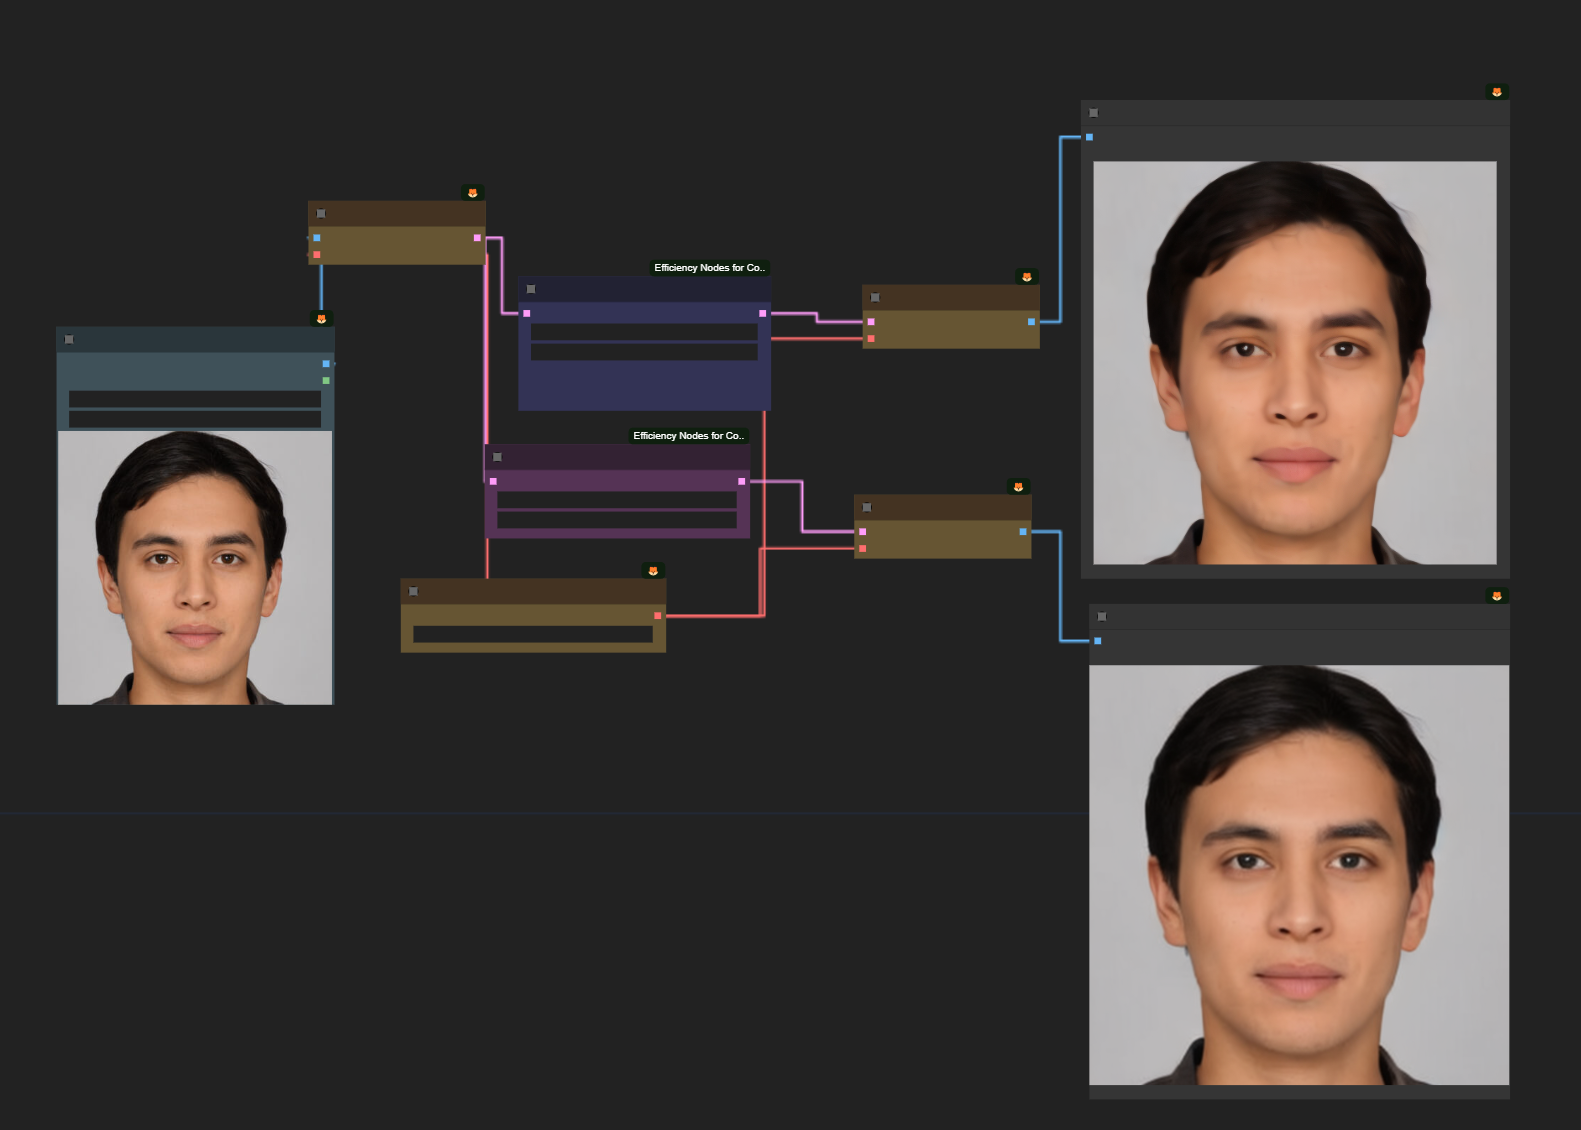Click fox badge on the top-right preview node

click(x=1497, y=92)
